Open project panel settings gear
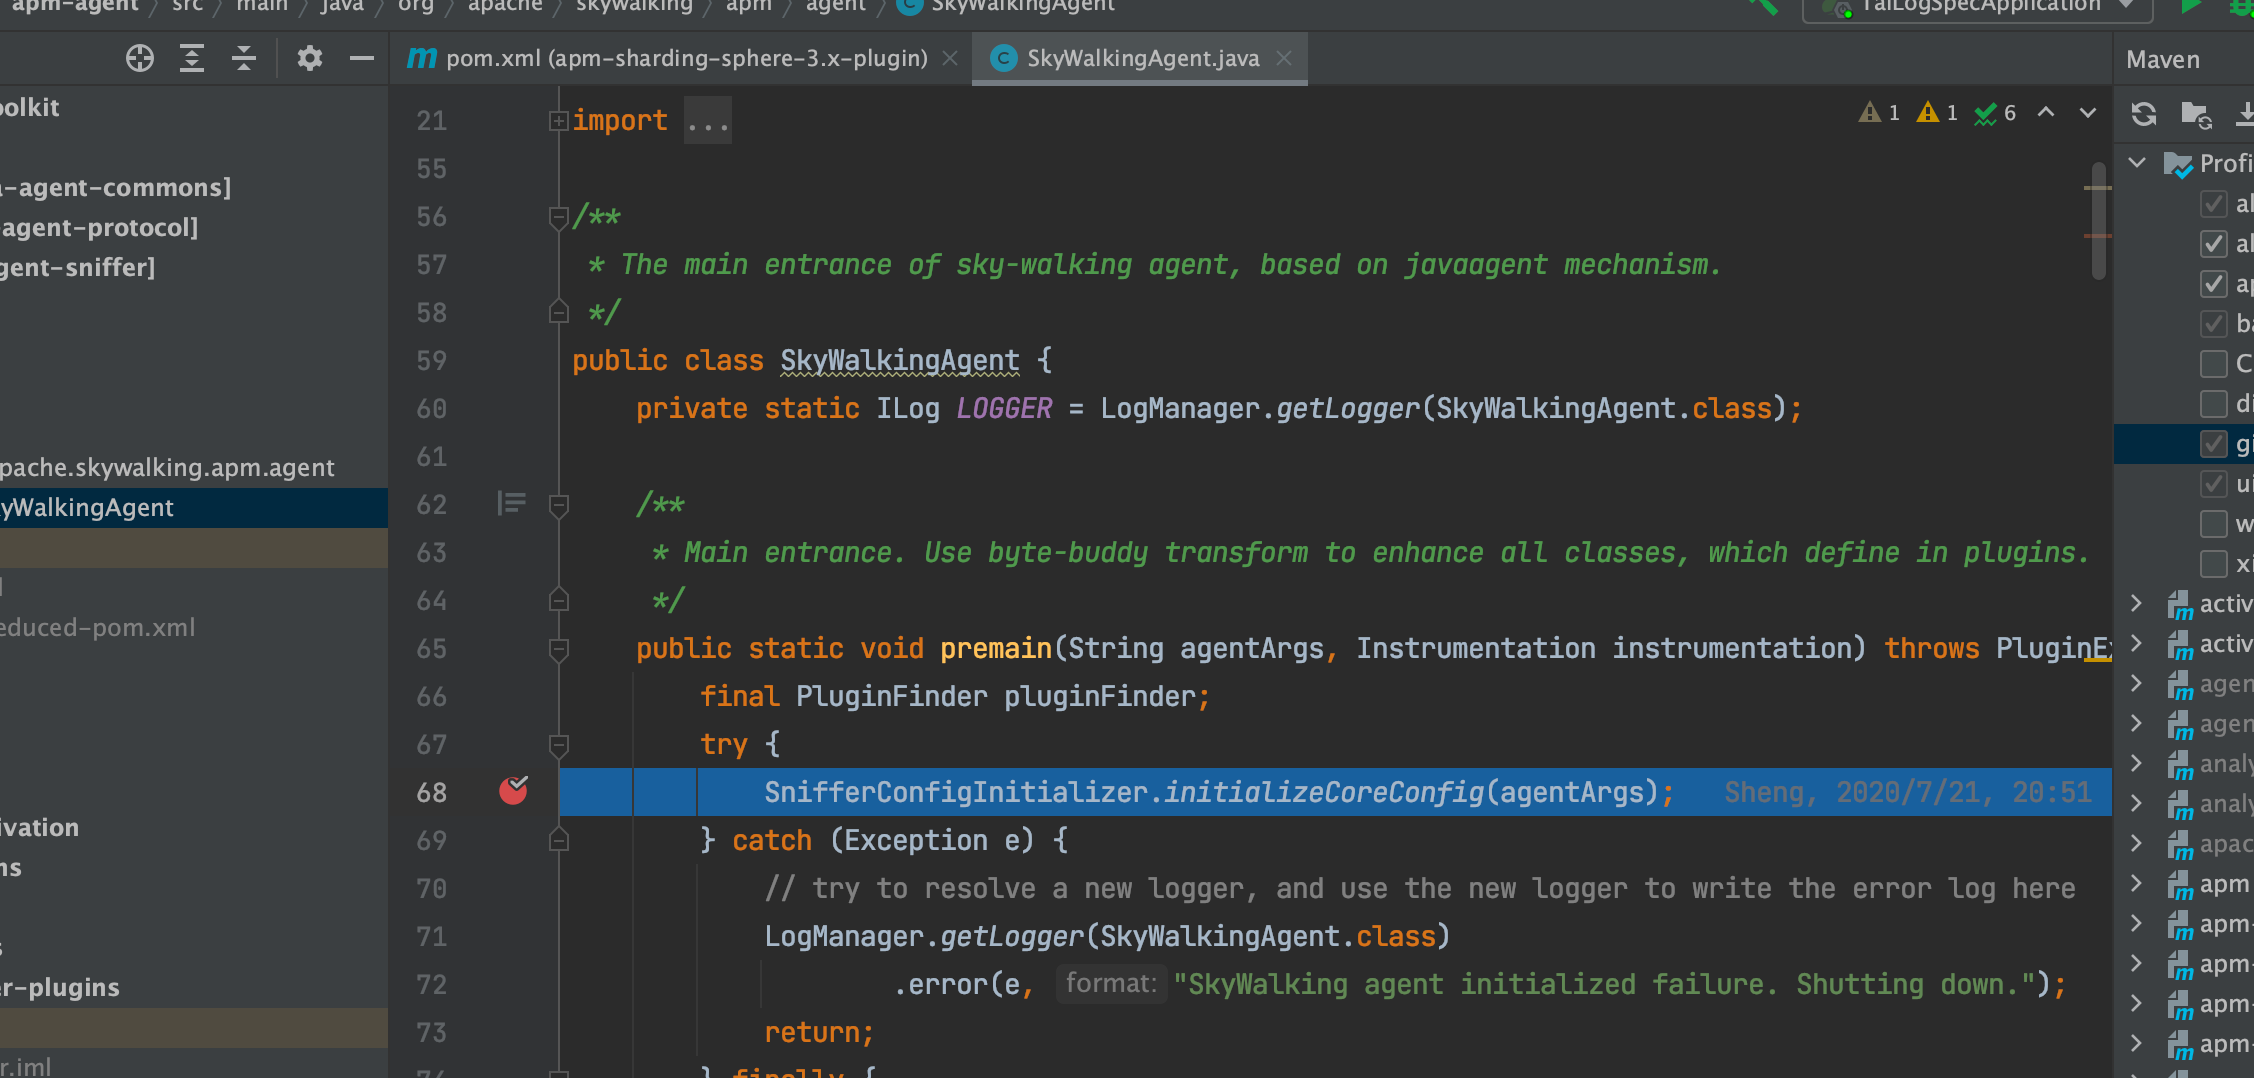The height and width of the screenshot is (1078, 2254). 310,58
